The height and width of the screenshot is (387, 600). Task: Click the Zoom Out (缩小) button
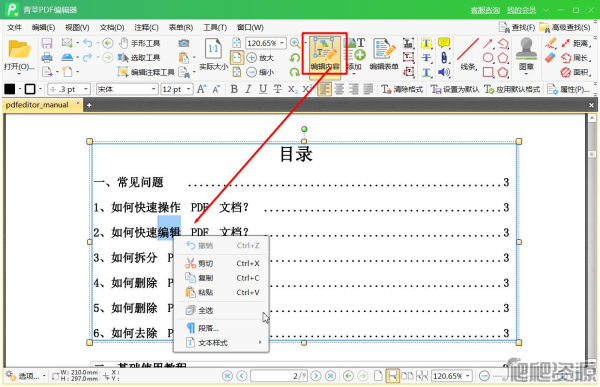(260, 72)
